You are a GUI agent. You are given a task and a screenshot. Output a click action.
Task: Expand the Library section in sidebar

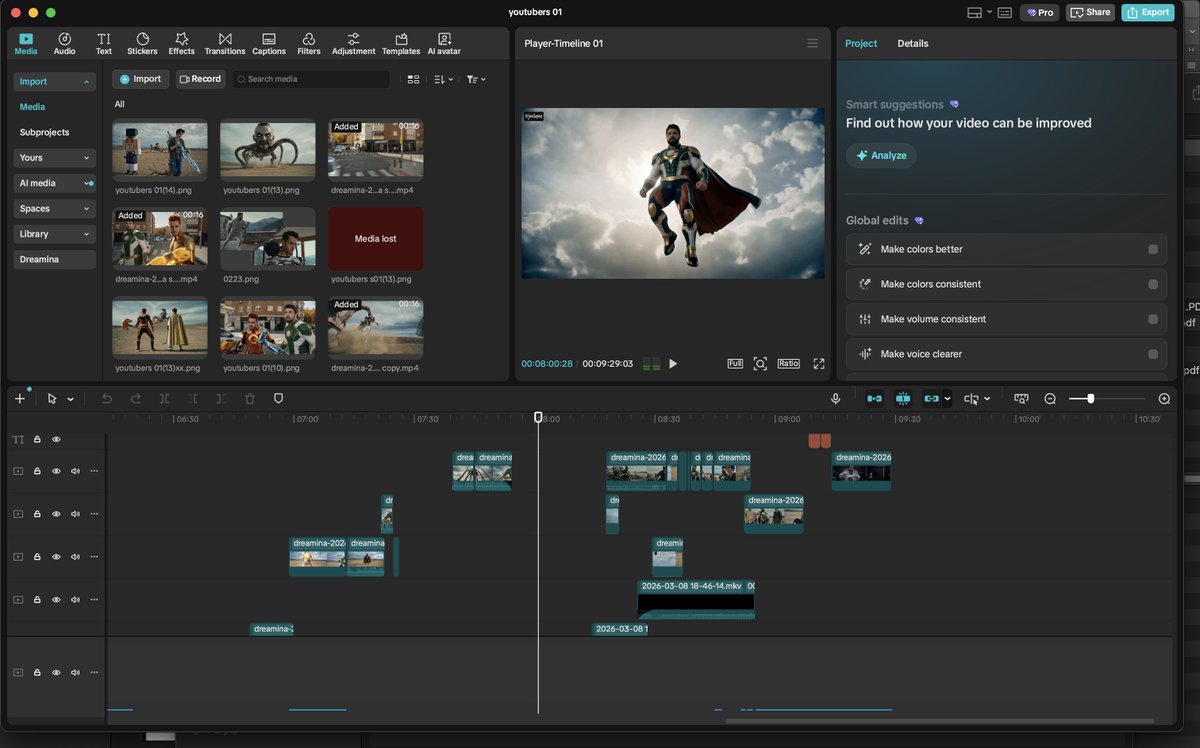tap(55, 234)
